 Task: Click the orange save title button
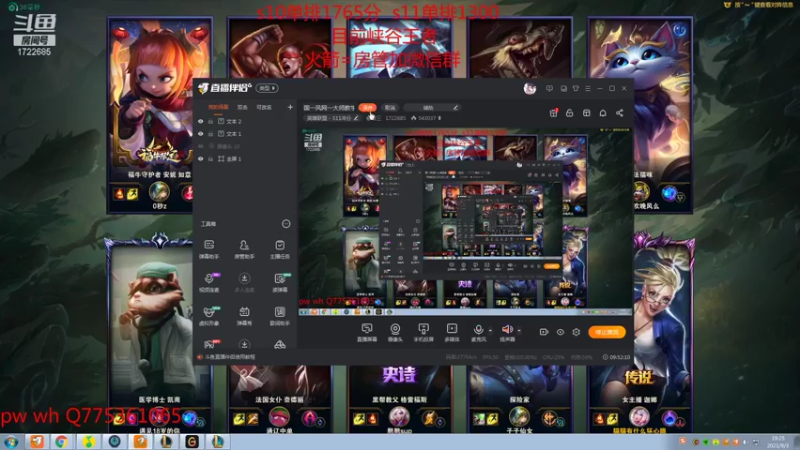(367, 108)
